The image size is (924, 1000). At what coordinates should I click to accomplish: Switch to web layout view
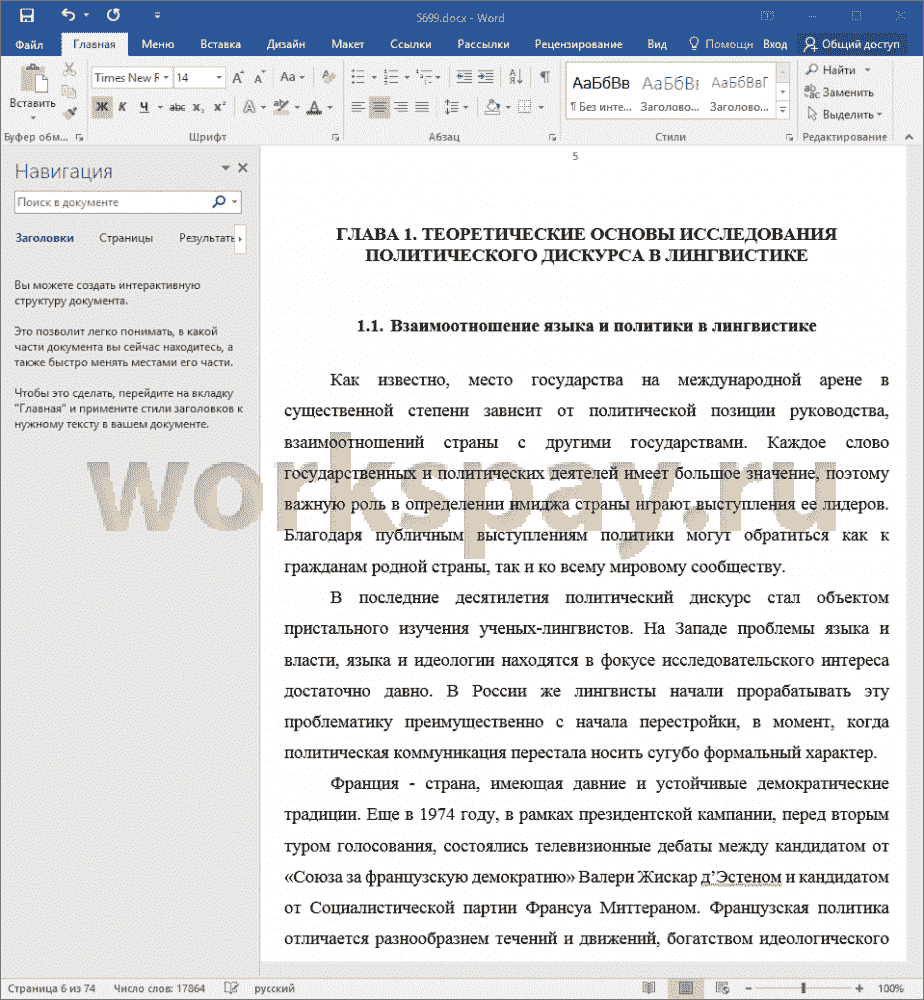point(722,987)
